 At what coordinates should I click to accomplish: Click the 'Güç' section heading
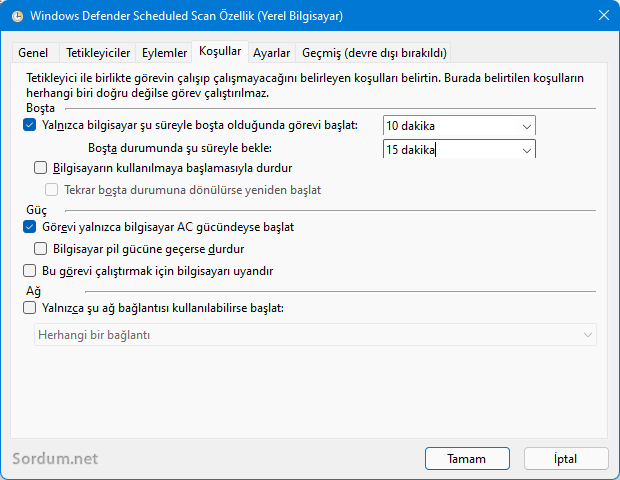(36, 210)
